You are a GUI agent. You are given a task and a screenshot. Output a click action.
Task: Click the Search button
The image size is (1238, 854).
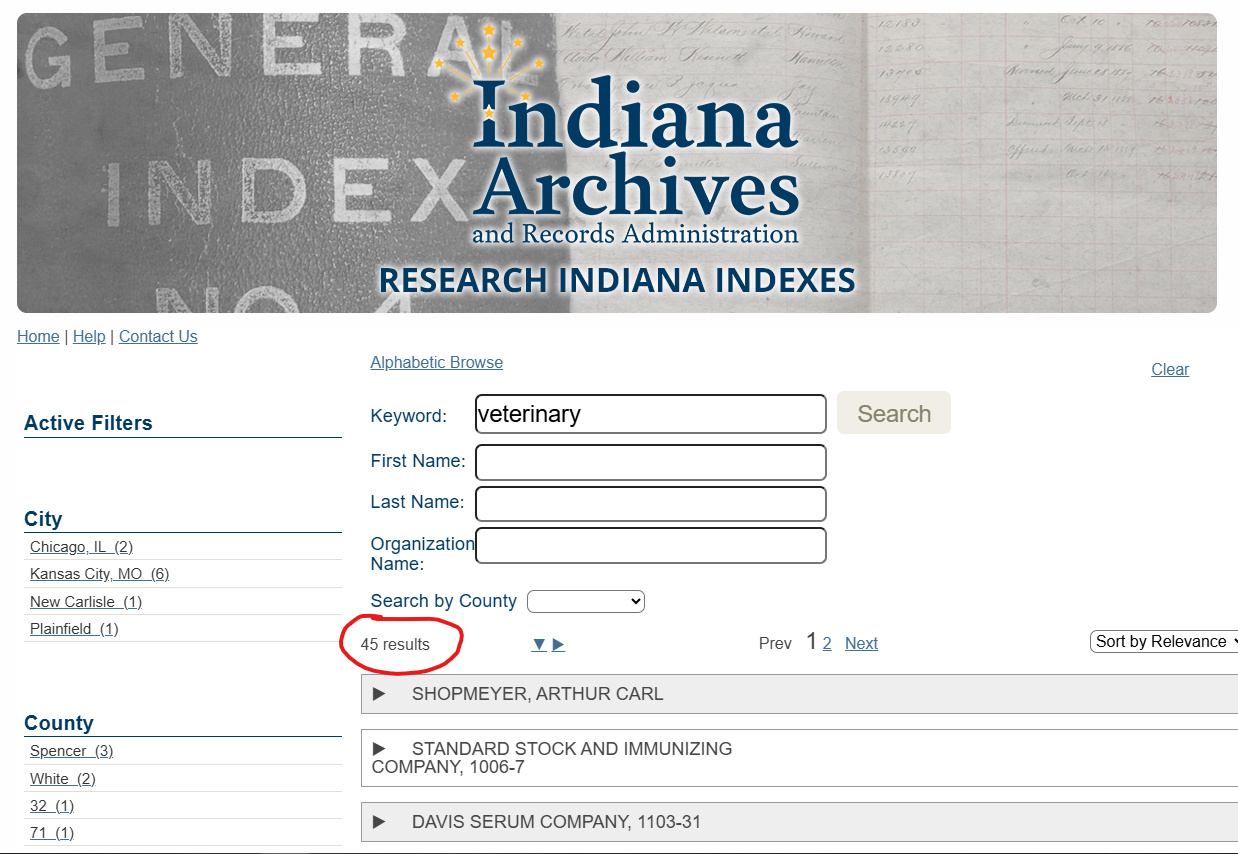point(894,413)
